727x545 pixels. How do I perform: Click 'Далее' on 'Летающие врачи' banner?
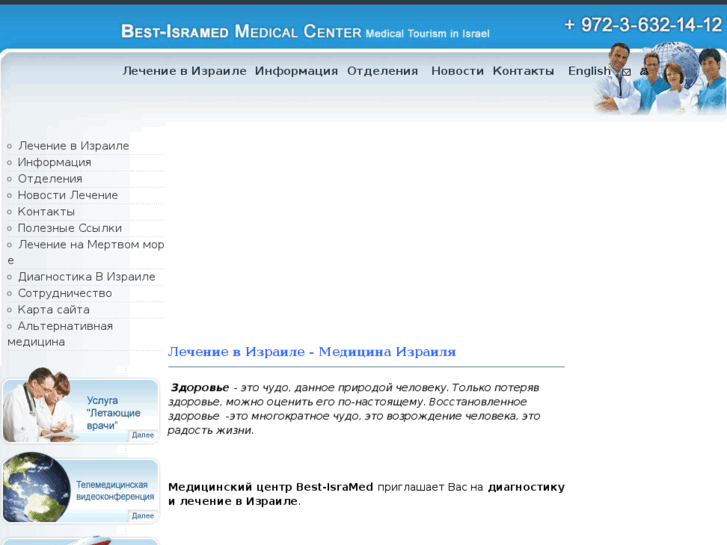pos(142,435)
